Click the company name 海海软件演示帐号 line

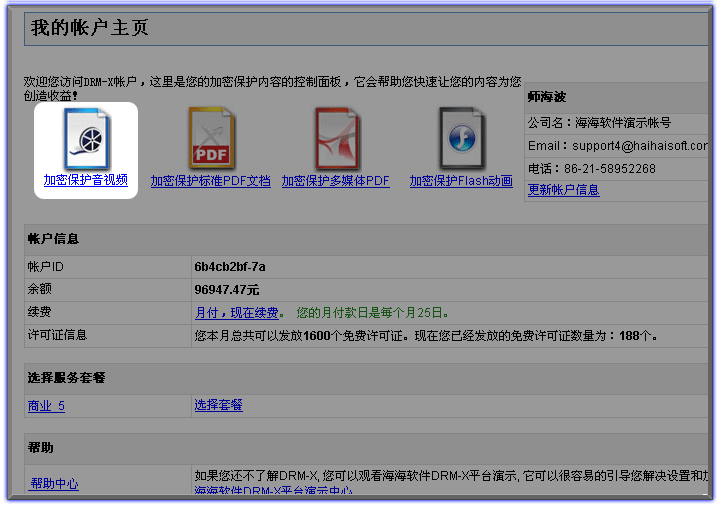tap(600, 123)
